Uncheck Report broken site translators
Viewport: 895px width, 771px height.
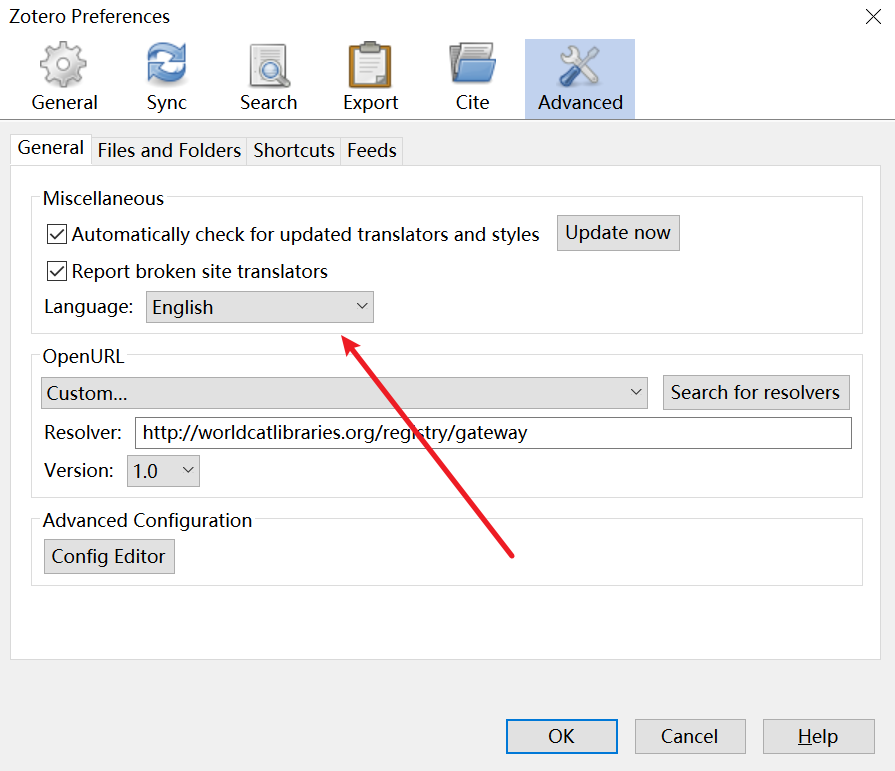[57, 272]
